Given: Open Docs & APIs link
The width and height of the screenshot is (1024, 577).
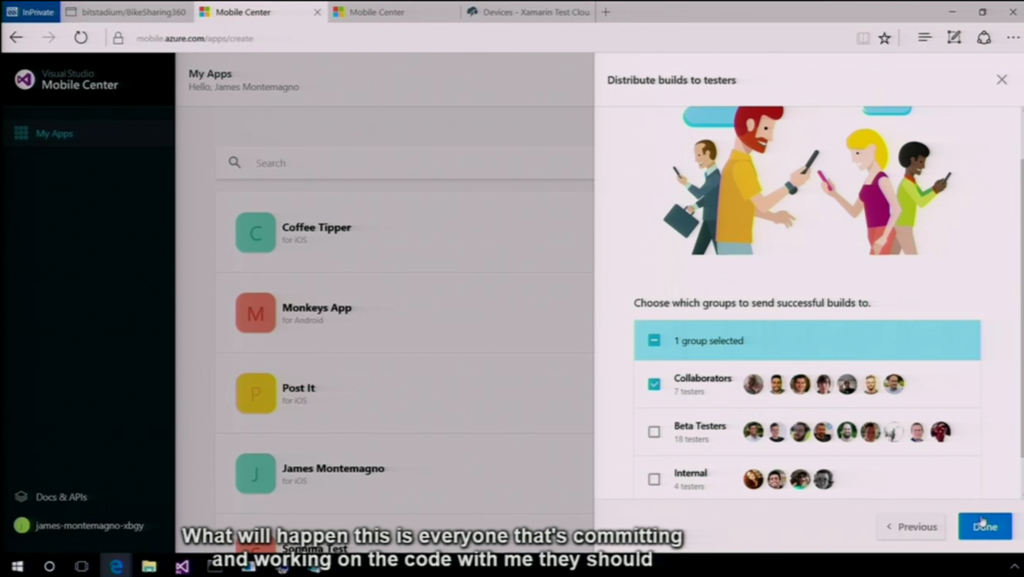Looking at the screenshot, I should 61,497.
